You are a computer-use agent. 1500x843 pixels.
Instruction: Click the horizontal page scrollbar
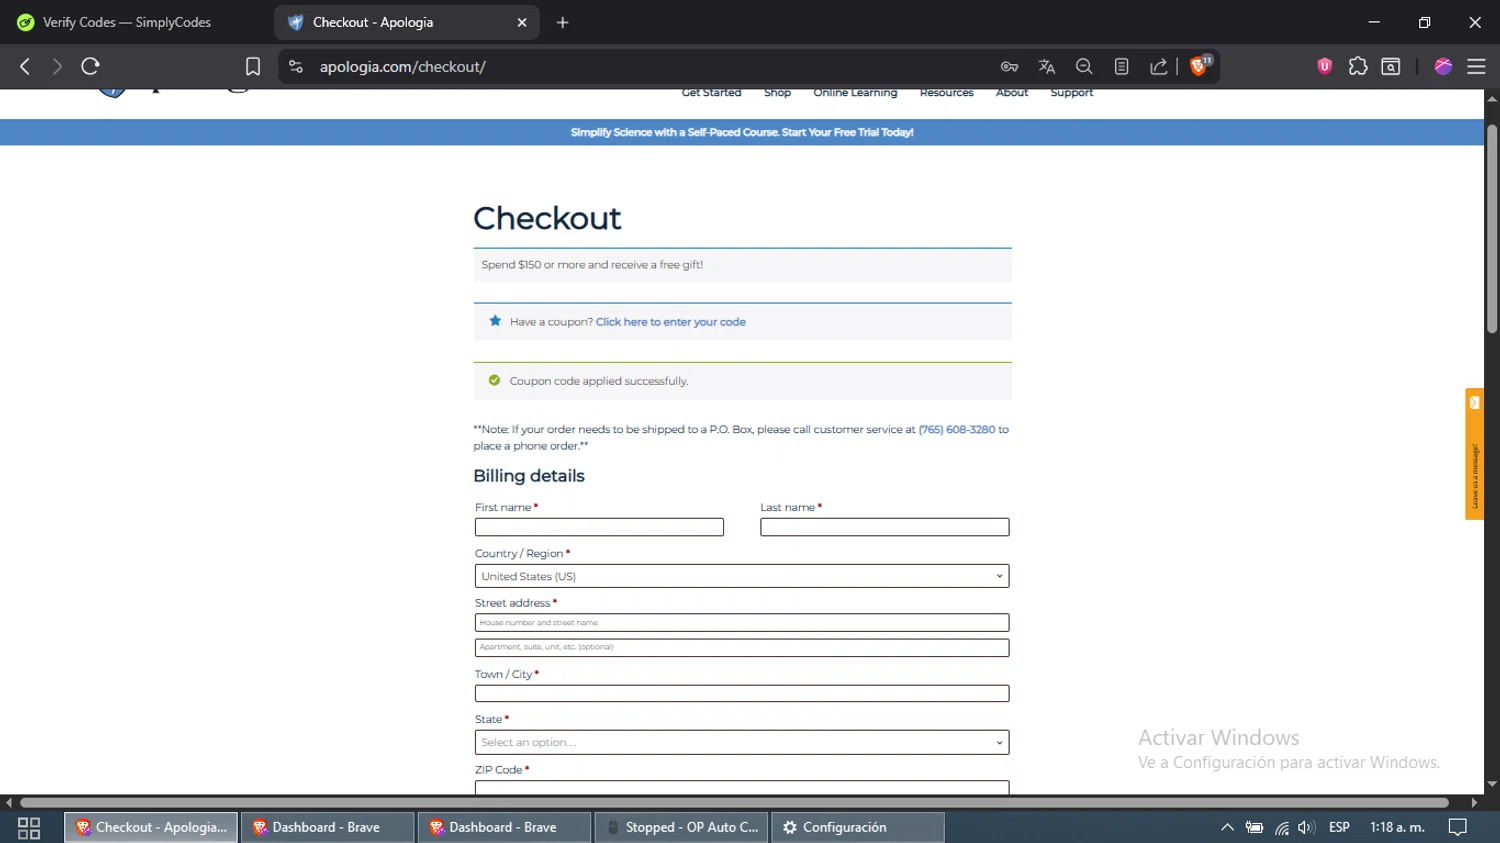click(734, 803)
